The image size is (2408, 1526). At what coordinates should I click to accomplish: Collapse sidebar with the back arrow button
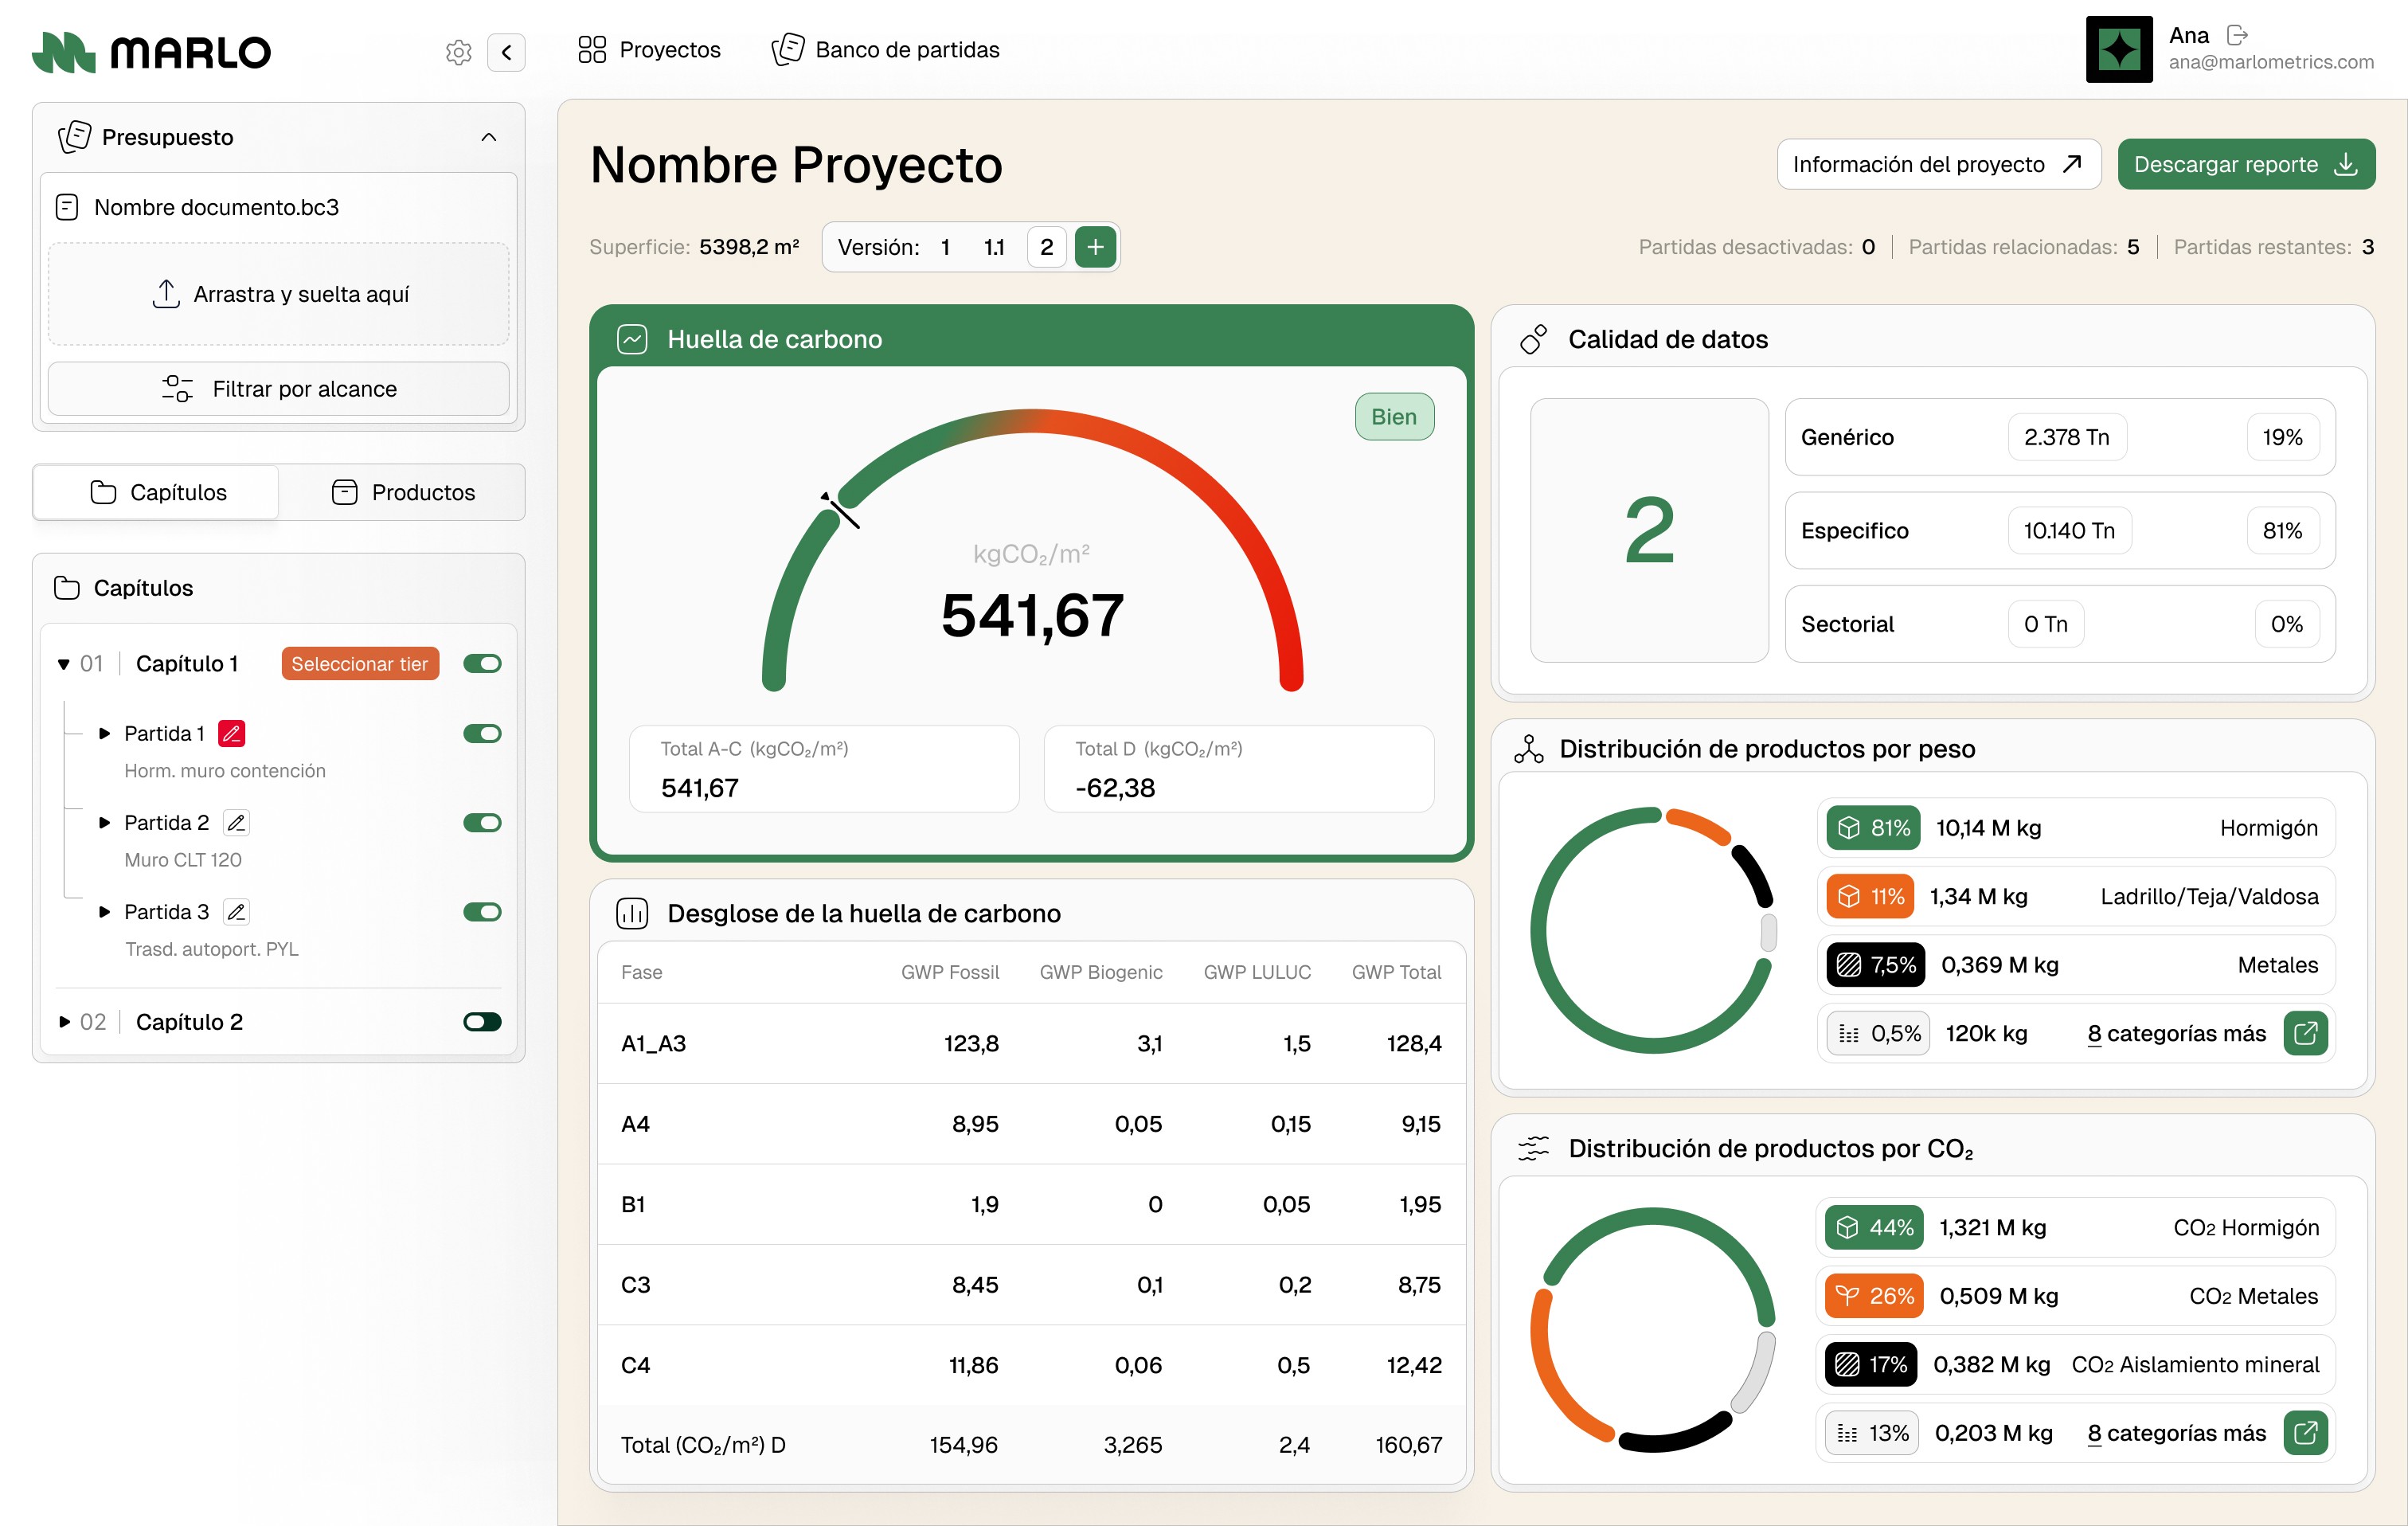coord(506,52)
